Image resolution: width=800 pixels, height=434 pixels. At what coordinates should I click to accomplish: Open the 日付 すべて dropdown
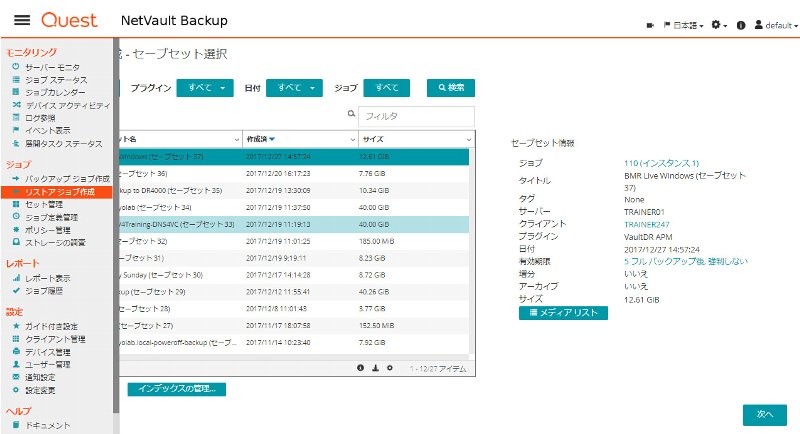(x=294, y=88)
